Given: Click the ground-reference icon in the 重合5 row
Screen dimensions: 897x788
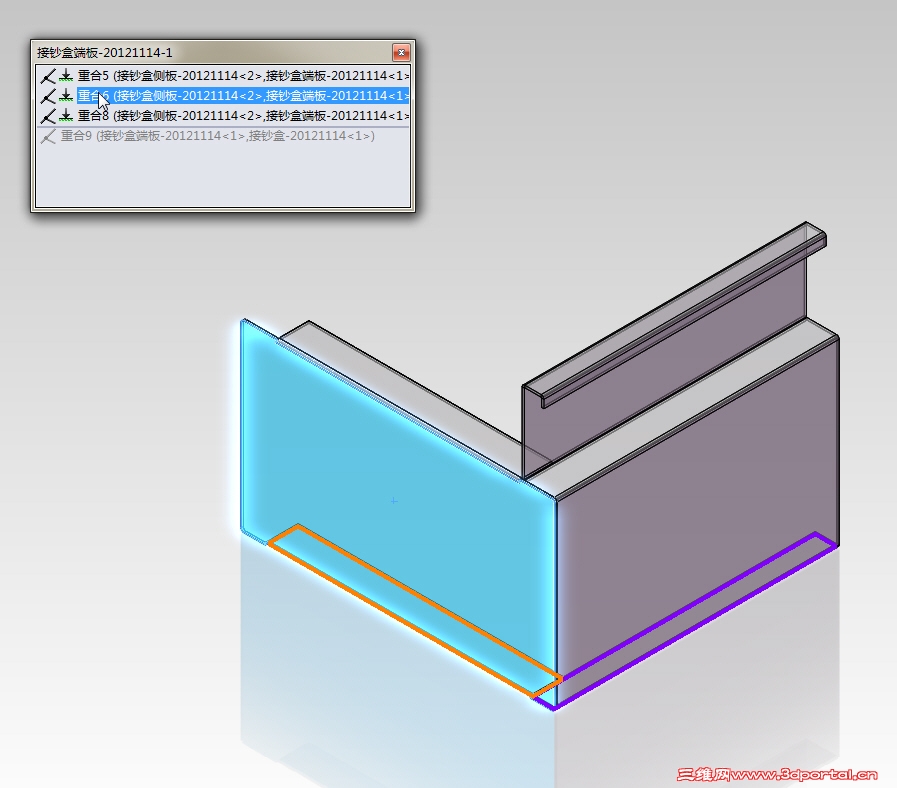Looking at the screenshot, I should coord(66,76).
